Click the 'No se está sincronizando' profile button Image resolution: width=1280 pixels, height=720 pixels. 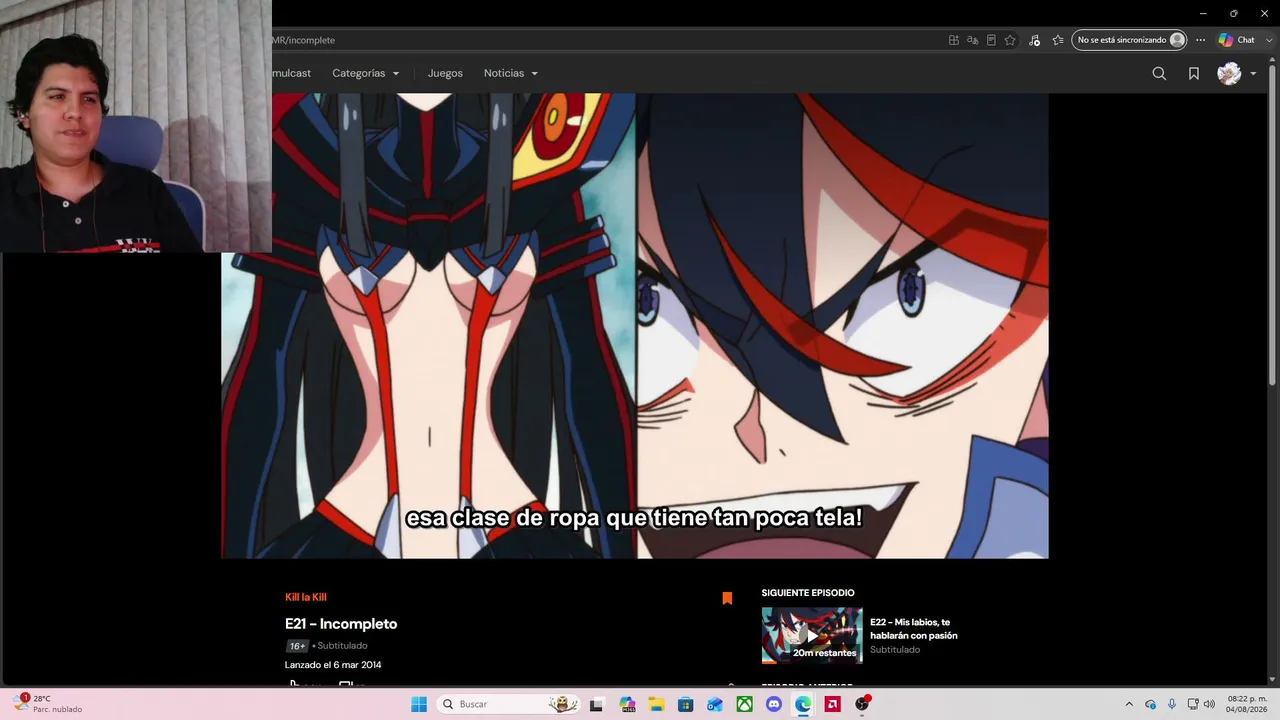(1129, 40)
